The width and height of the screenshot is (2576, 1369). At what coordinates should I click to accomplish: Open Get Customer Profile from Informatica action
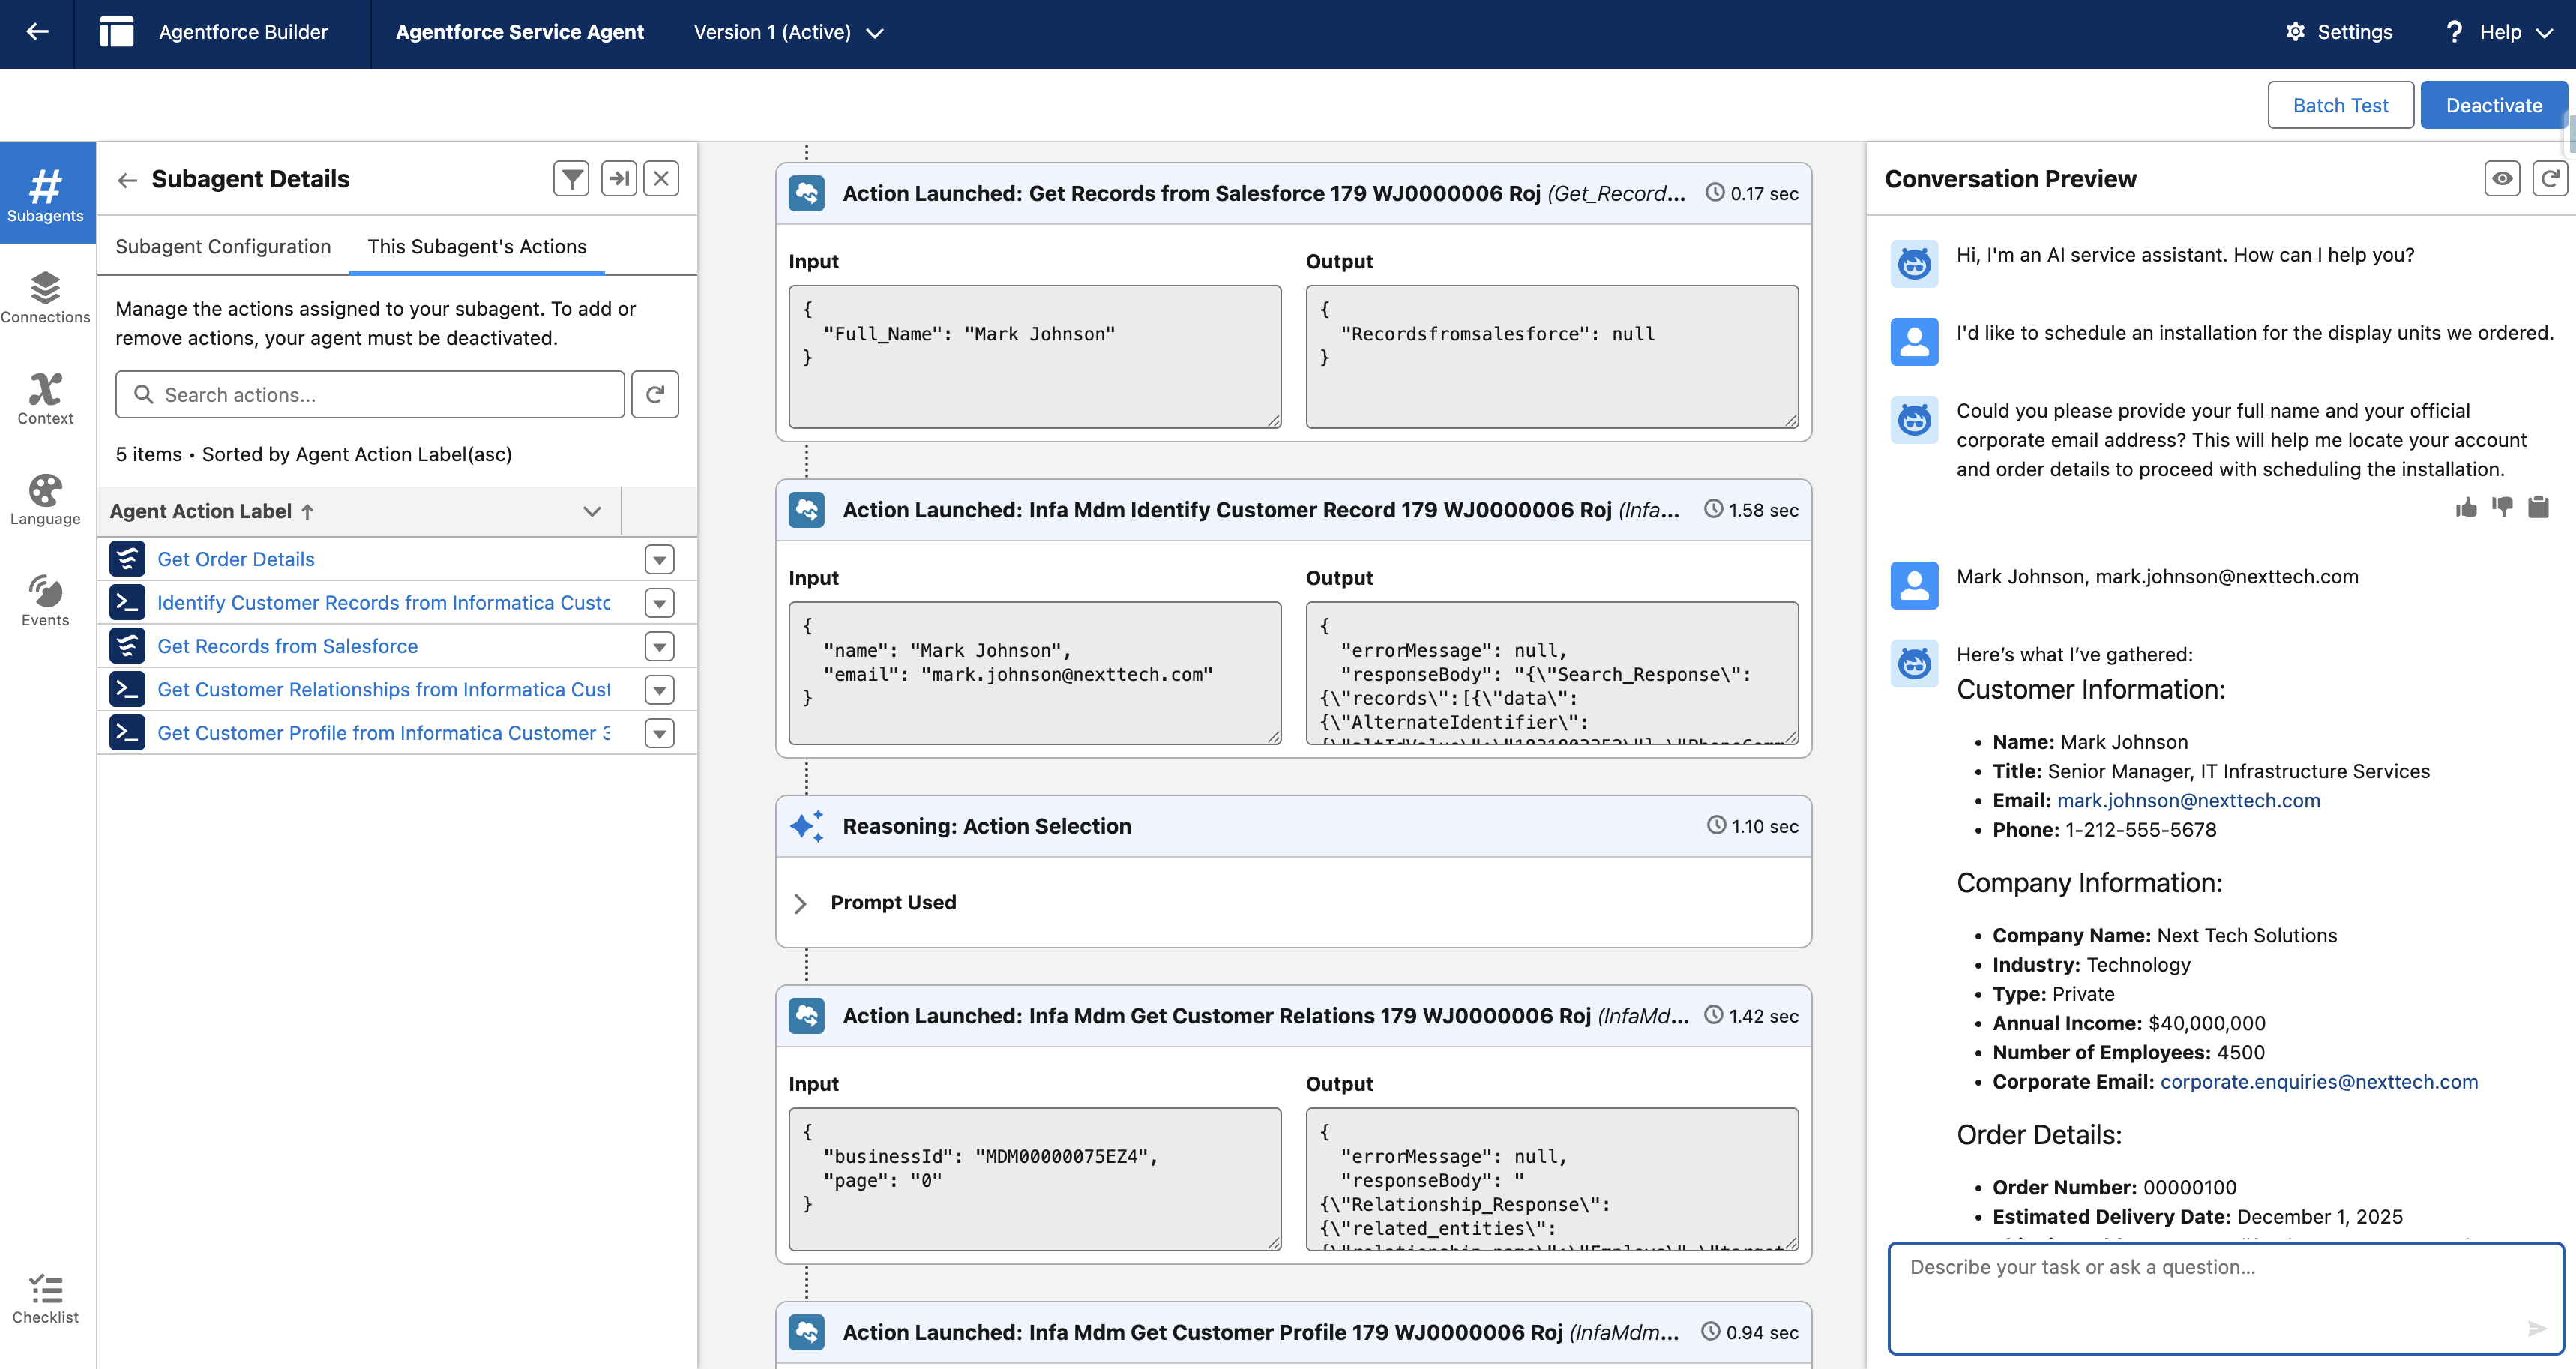(384, 733)
